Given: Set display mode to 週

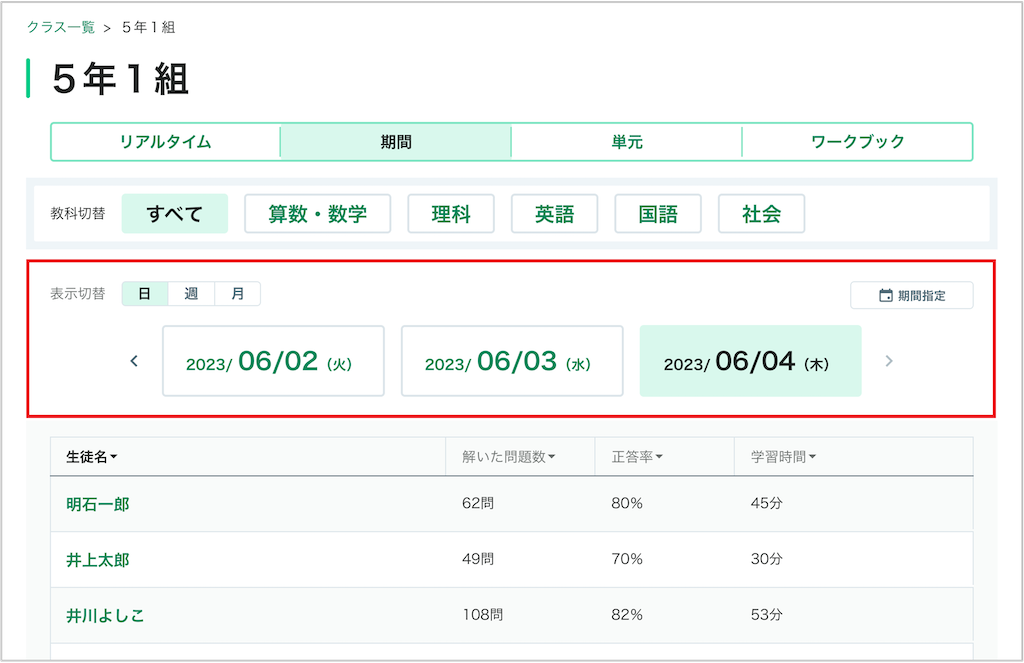Looking at the screenshot, I should [x=191, y=294].
